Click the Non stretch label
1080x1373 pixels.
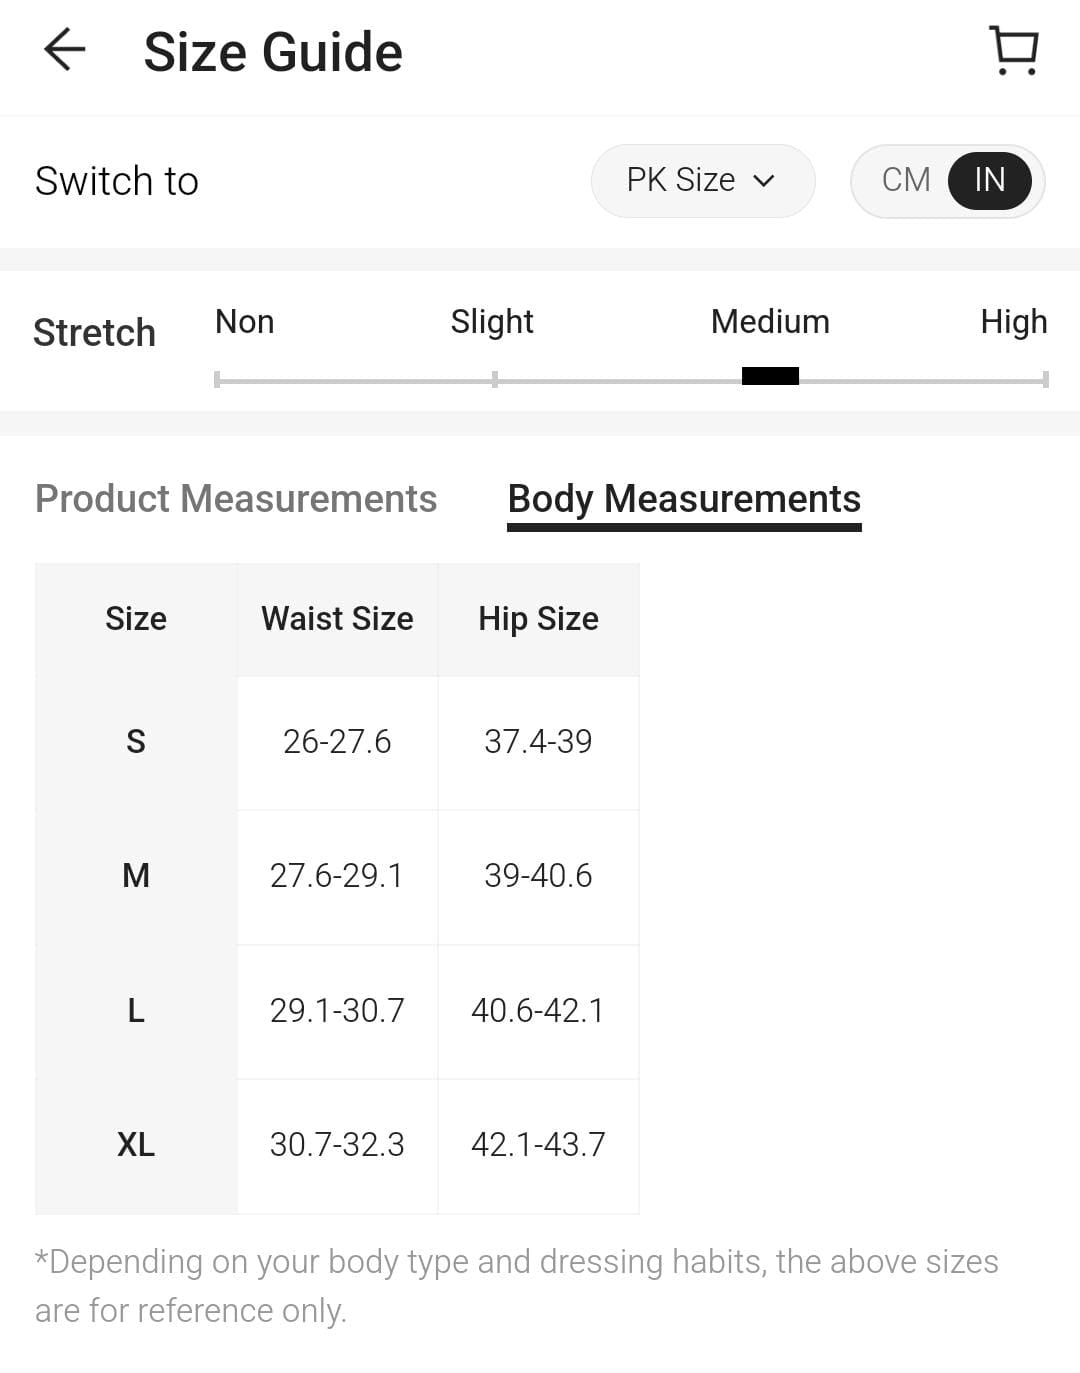244,322
